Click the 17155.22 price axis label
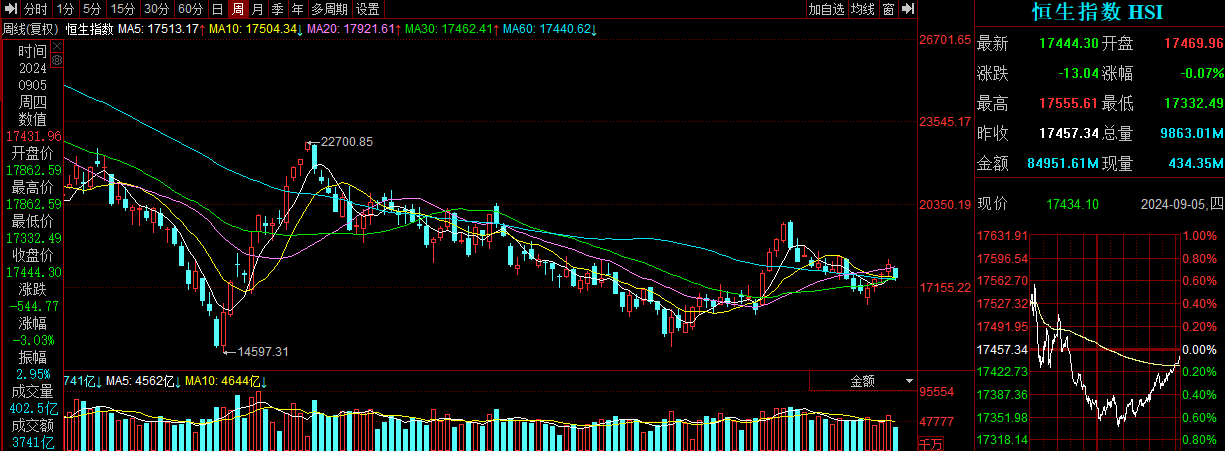Screen dimensions: 1225x451 [945, 288]
